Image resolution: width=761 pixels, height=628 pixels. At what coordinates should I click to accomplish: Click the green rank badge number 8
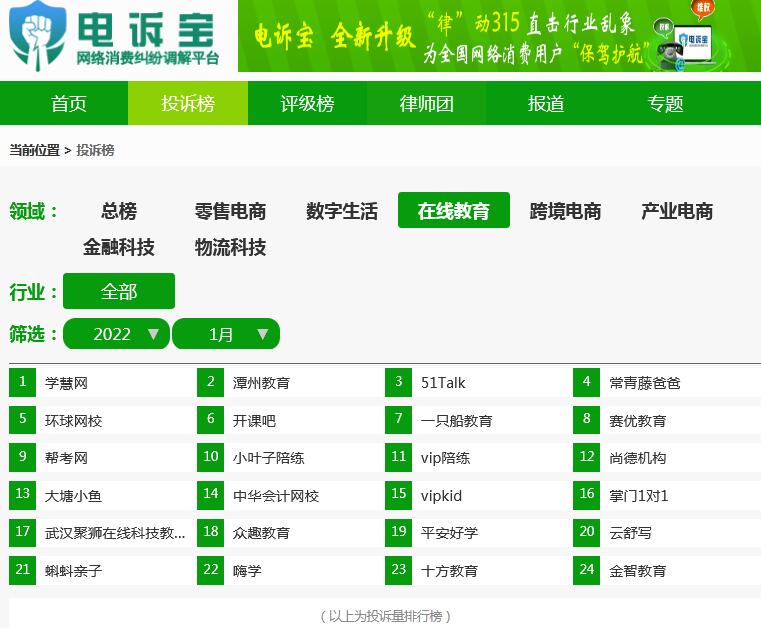(586, 420)
